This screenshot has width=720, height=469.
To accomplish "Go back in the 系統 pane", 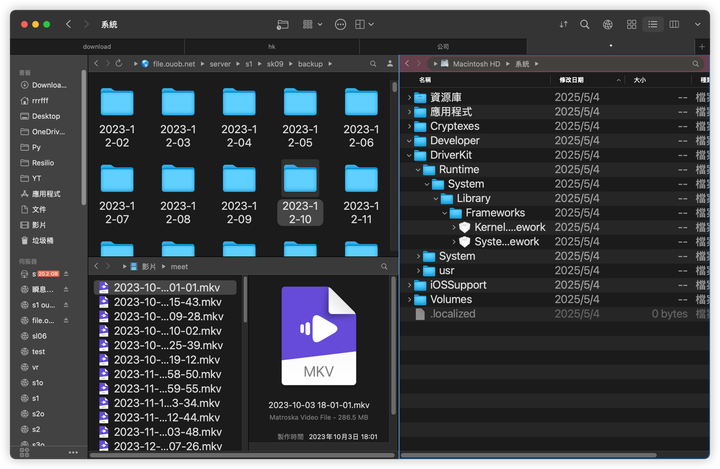I will [407, 63].
